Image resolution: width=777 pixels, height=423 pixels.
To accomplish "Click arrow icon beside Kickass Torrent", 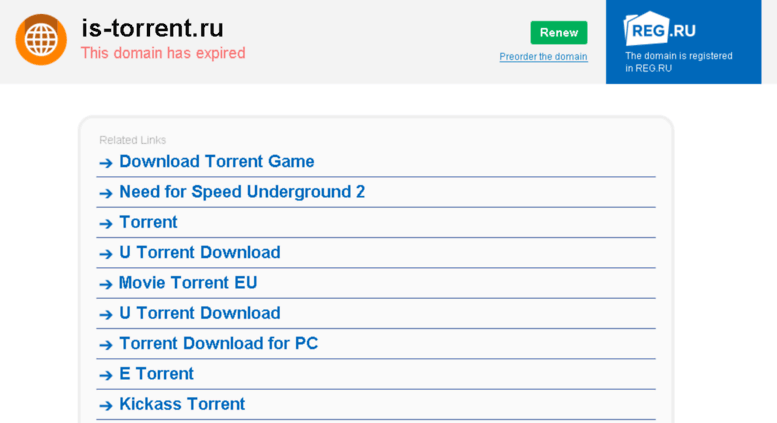I will coord(106,406).
